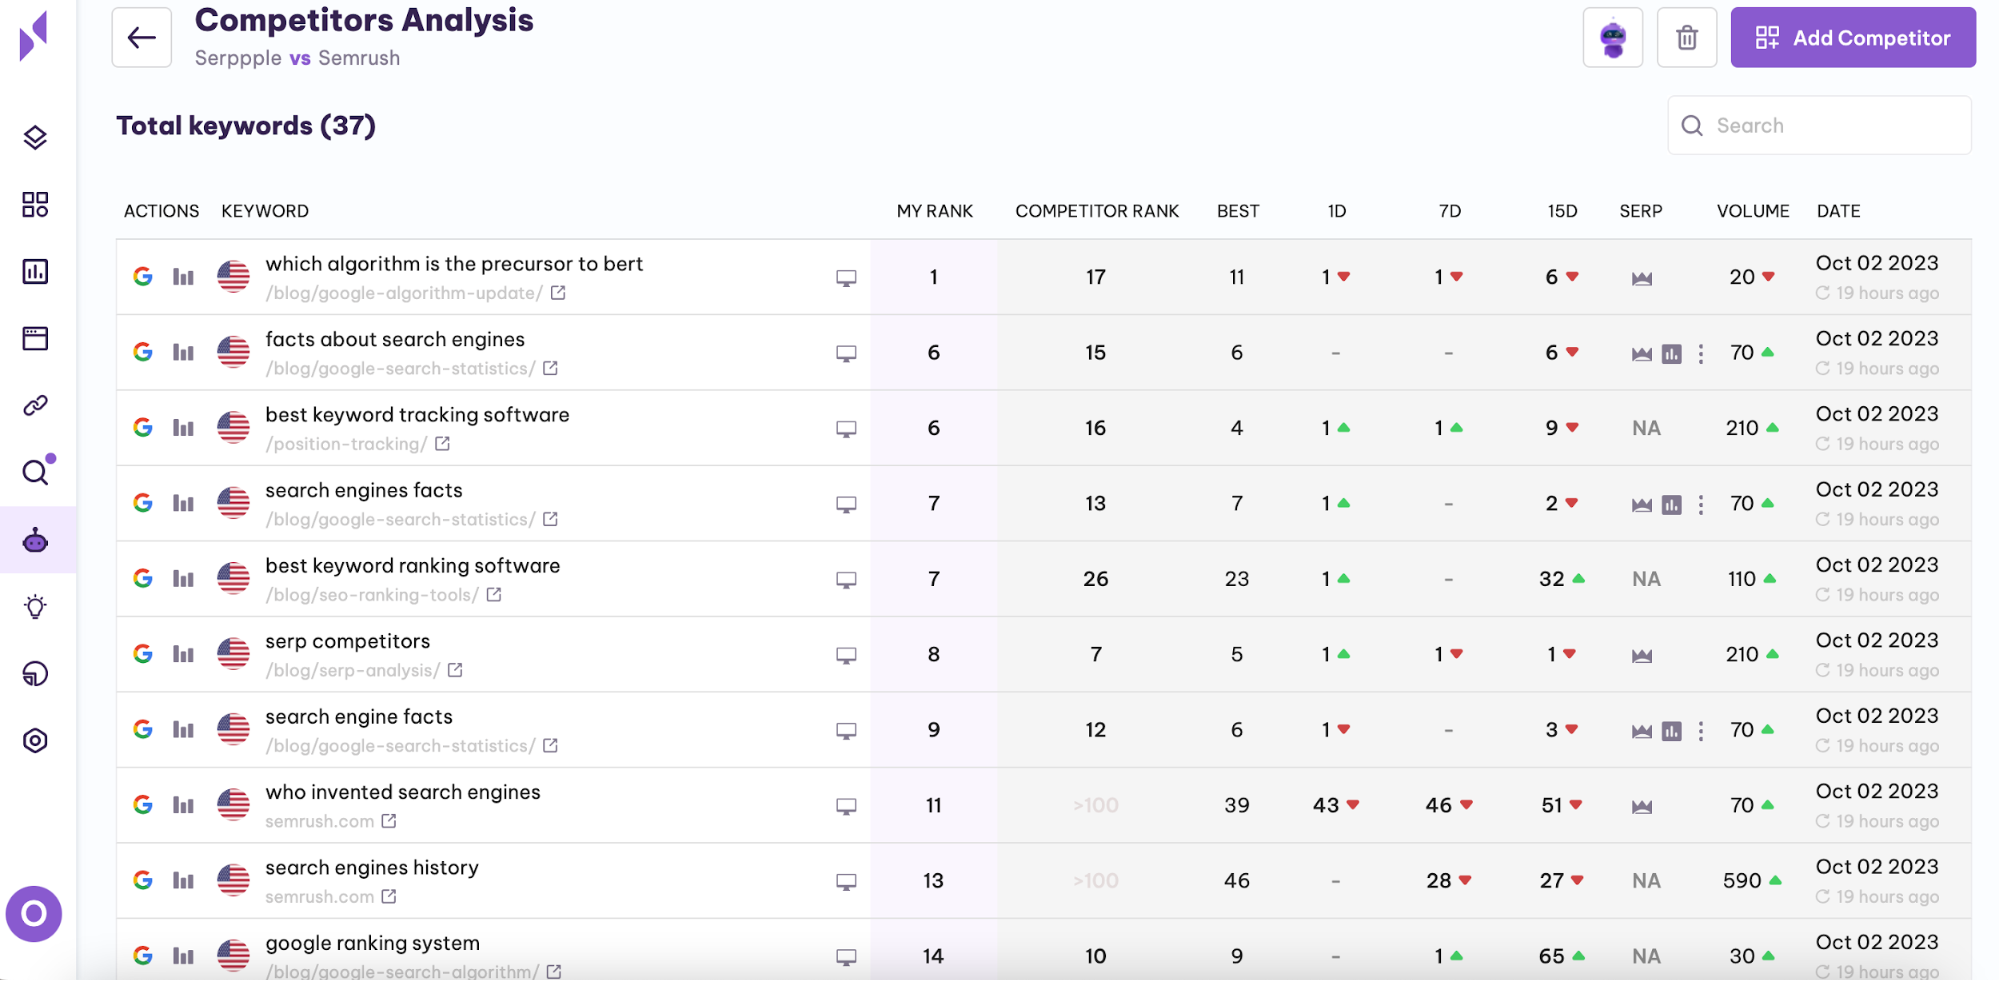
Task: Click Google icon for 'search engines facts'
Action: point(143,503)
